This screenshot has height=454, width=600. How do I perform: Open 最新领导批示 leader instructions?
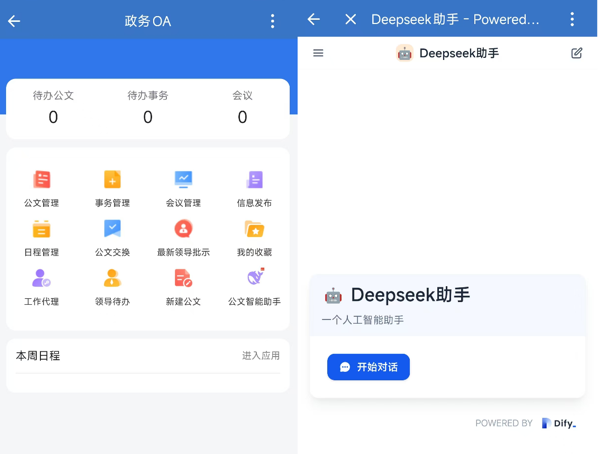pos(183,238)
